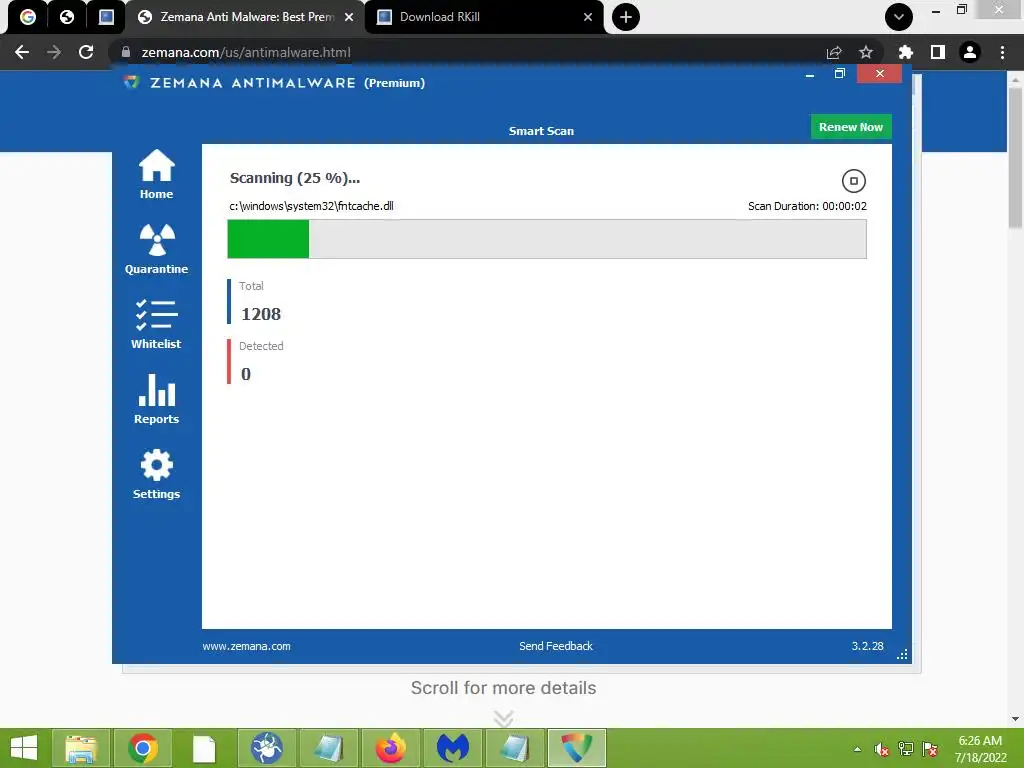1024x768 pixels.
Task: Open Zemana Settings gear
Action: click(156, 474)
